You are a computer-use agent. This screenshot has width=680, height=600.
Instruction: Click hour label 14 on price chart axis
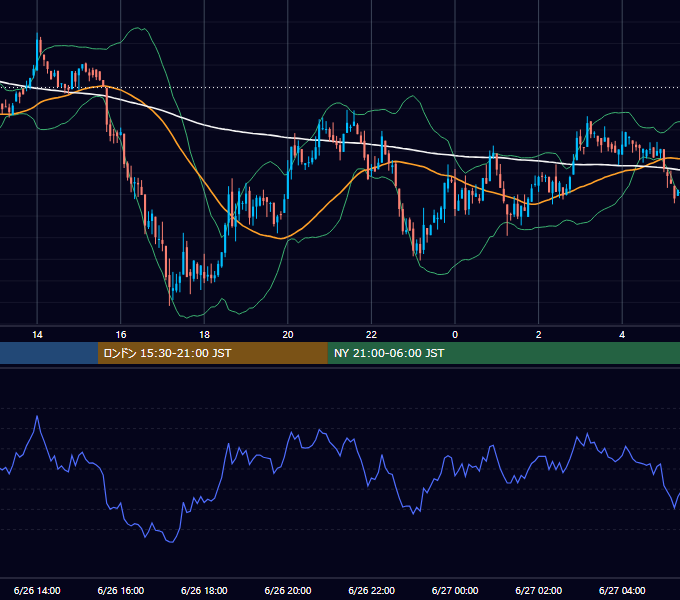pyautogui.click(x=37, y=334)
